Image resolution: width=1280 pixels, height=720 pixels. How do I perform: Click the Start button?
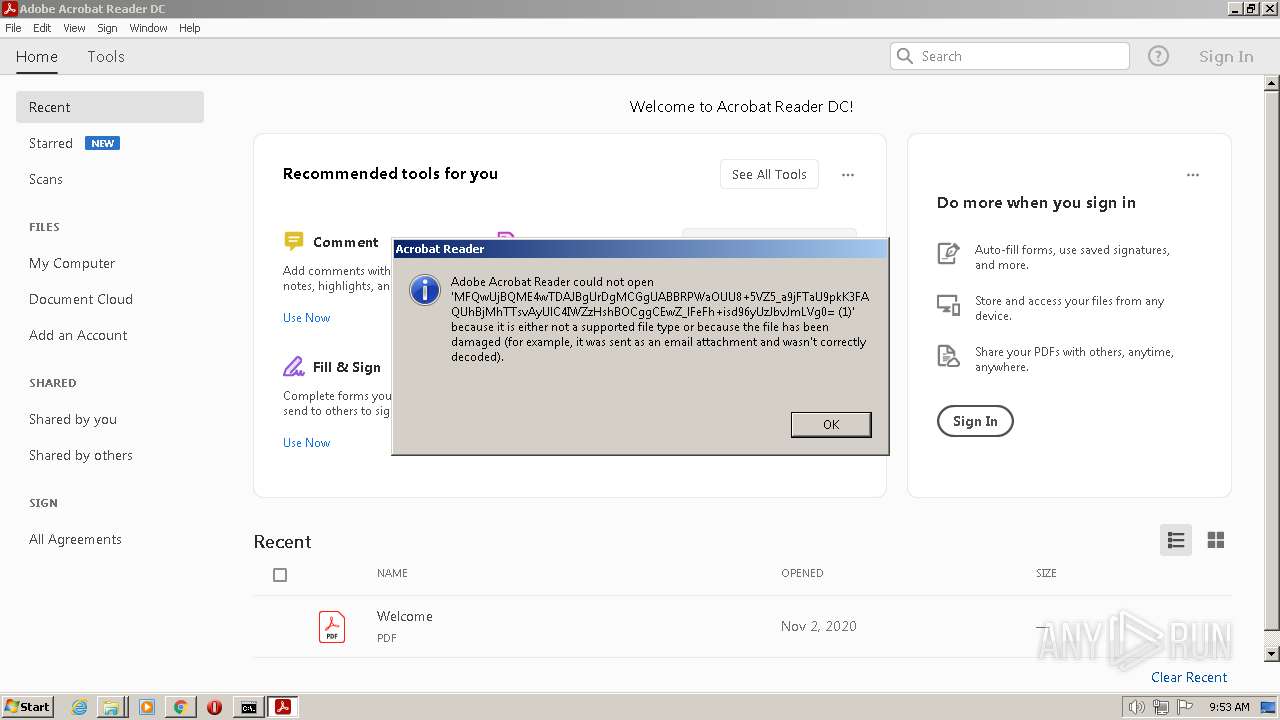click(x=28, y=707)
